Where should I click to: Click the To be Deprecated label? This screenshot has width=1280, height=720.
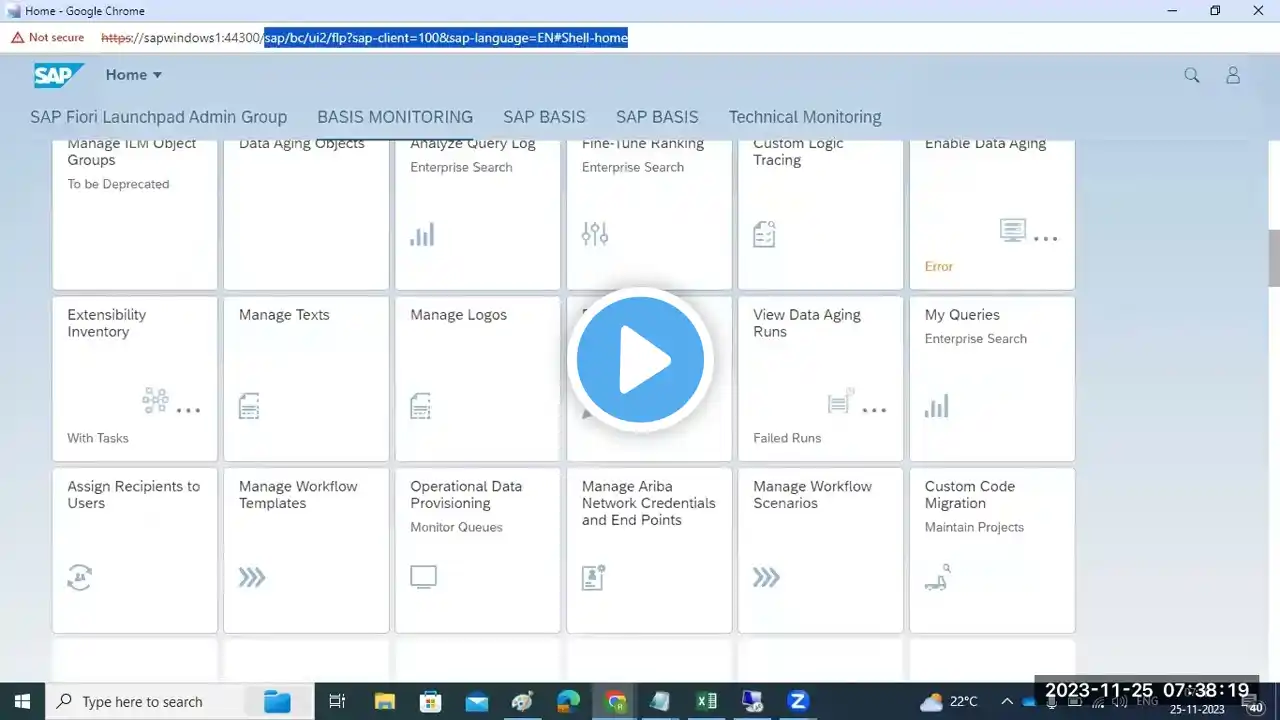coord(118,184)
